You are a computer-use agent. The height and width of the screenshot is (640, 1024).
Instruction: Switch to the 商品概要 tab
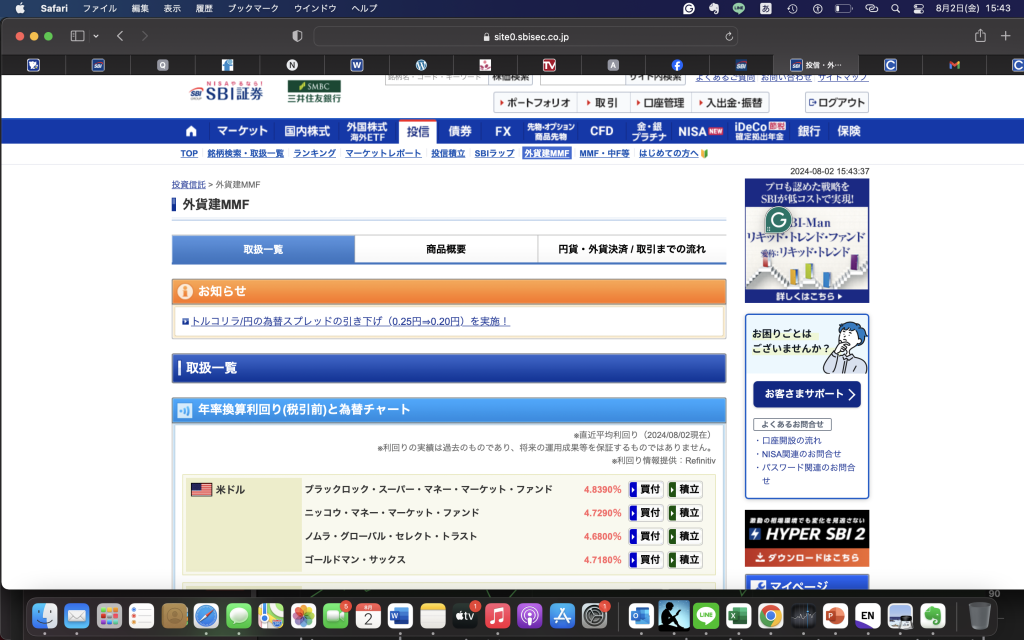446,249
